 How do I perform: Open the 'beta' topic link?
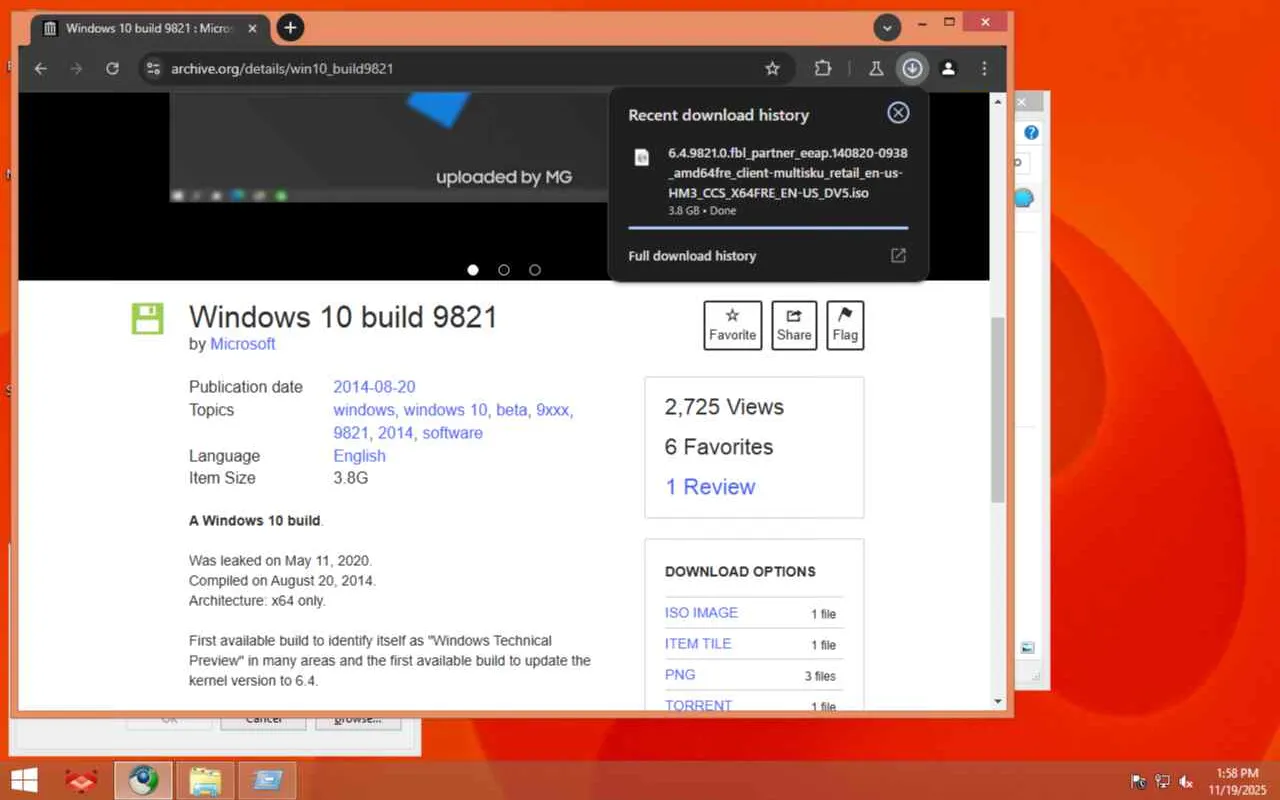point(512,410)
